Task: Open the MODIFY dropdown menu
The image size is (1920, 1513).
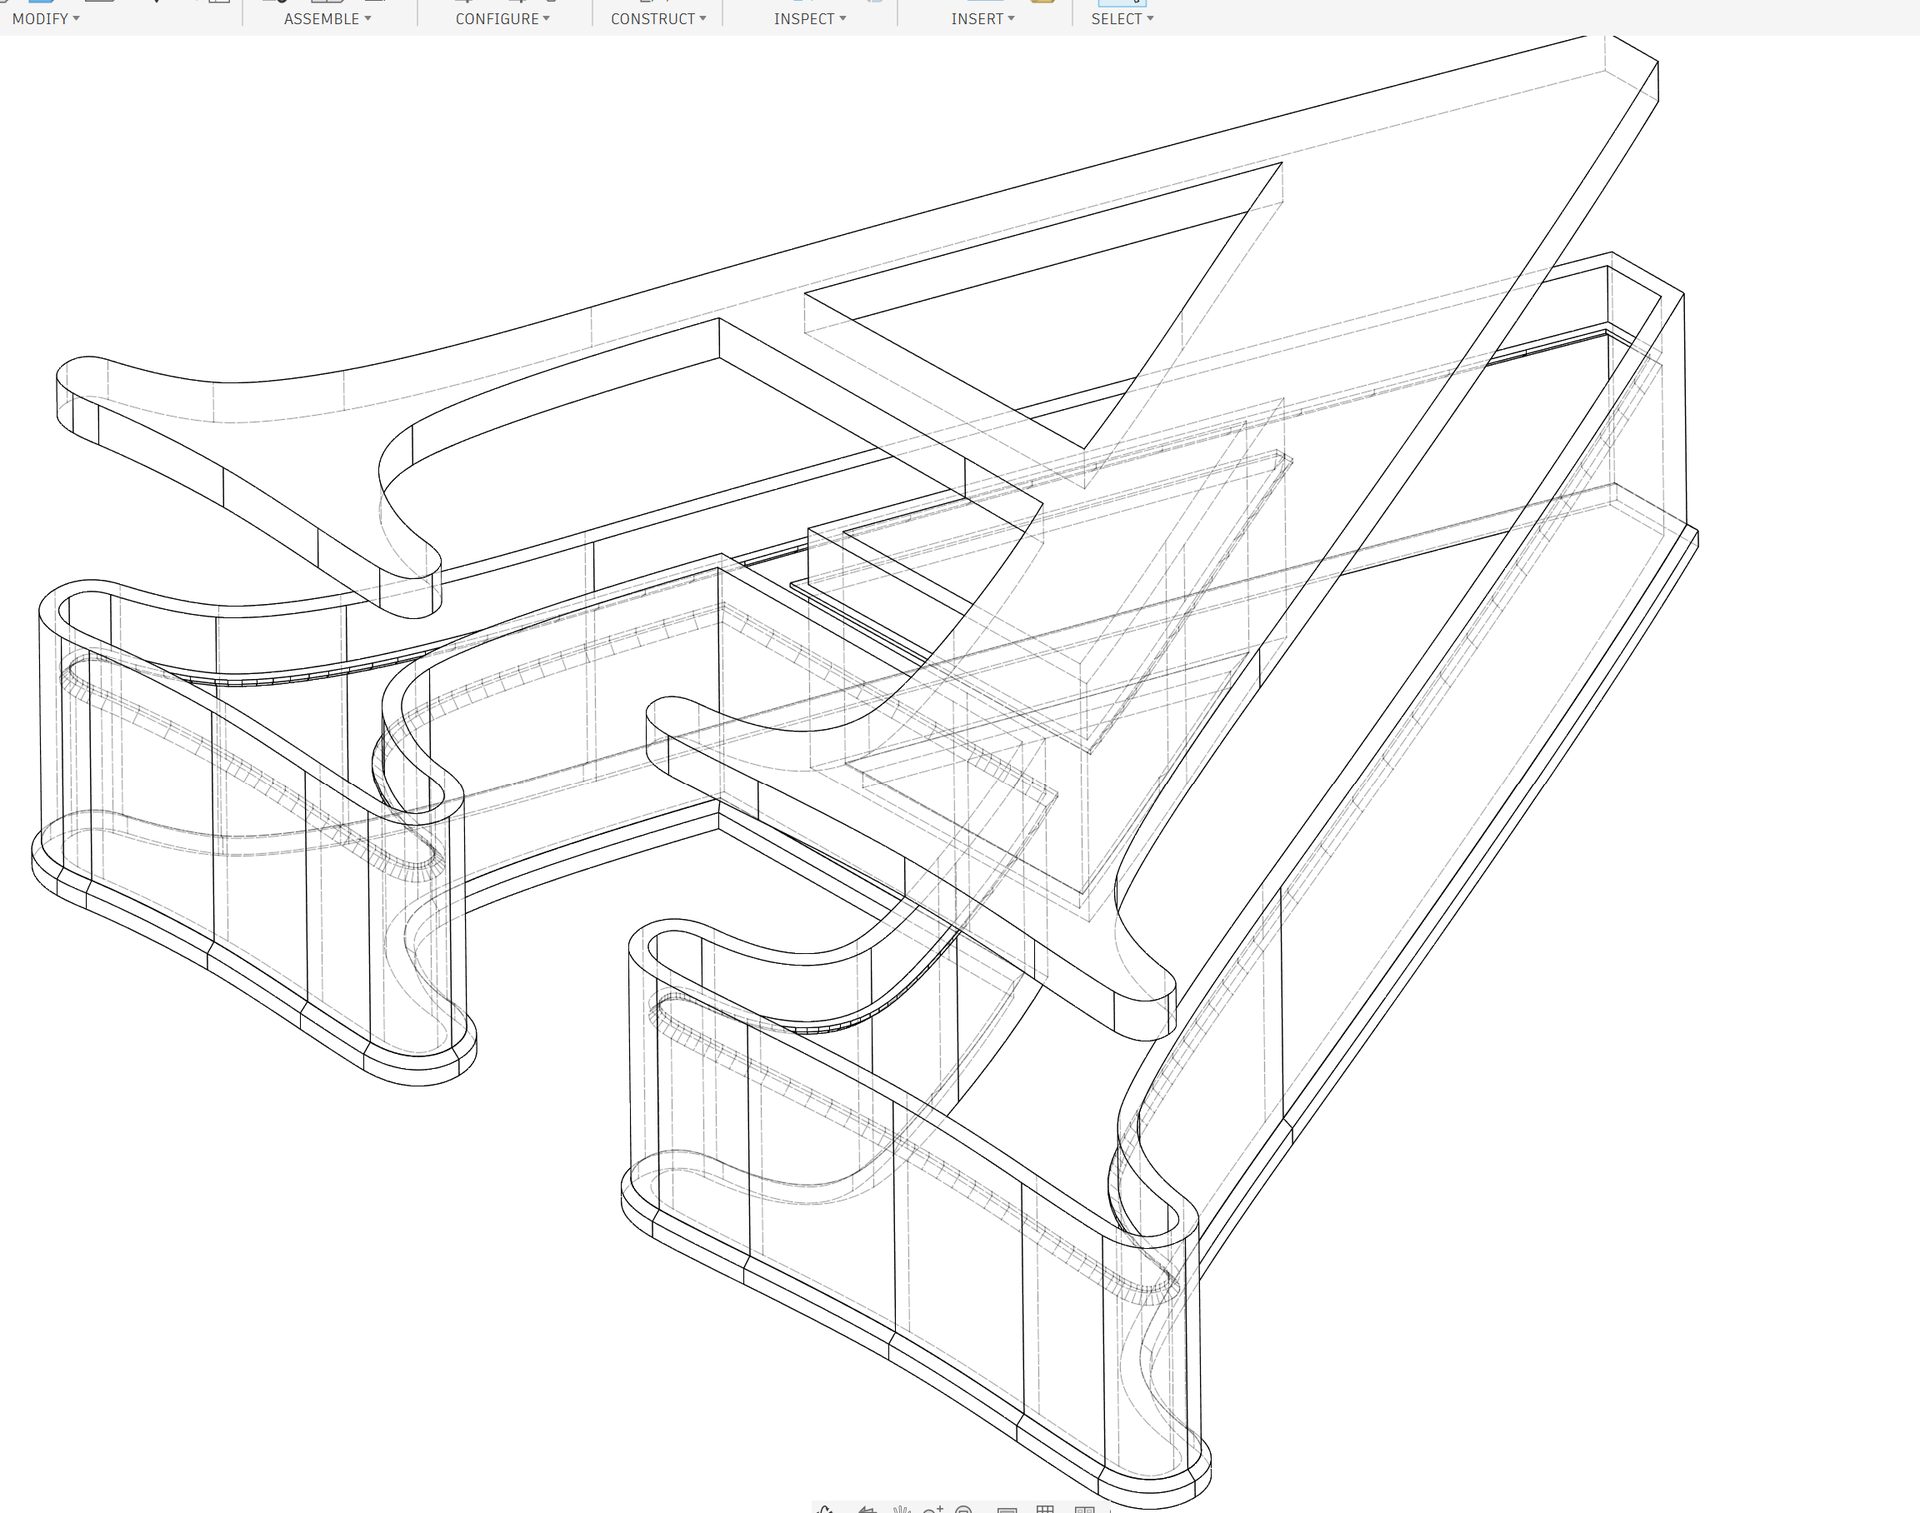Action: point(46,19)
